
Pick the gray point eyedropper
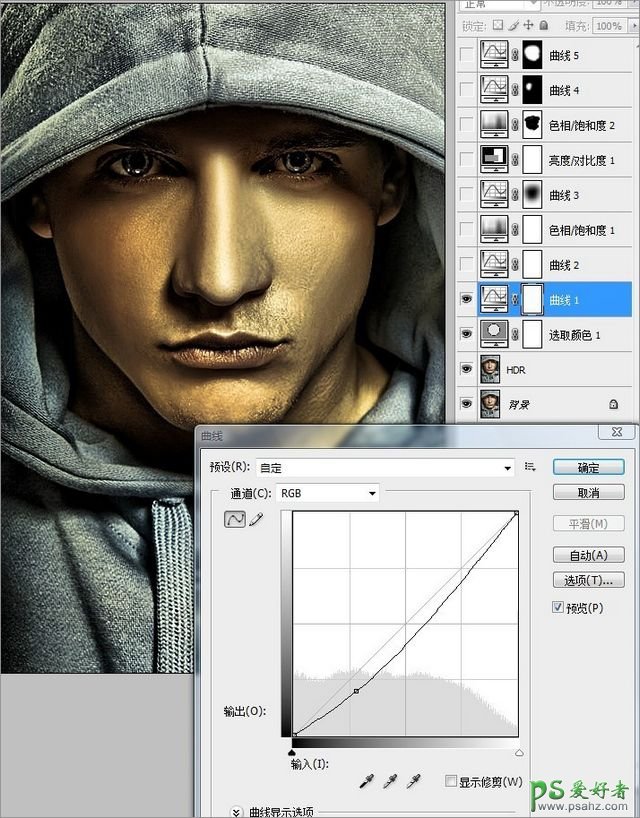(x=389, y=780)
